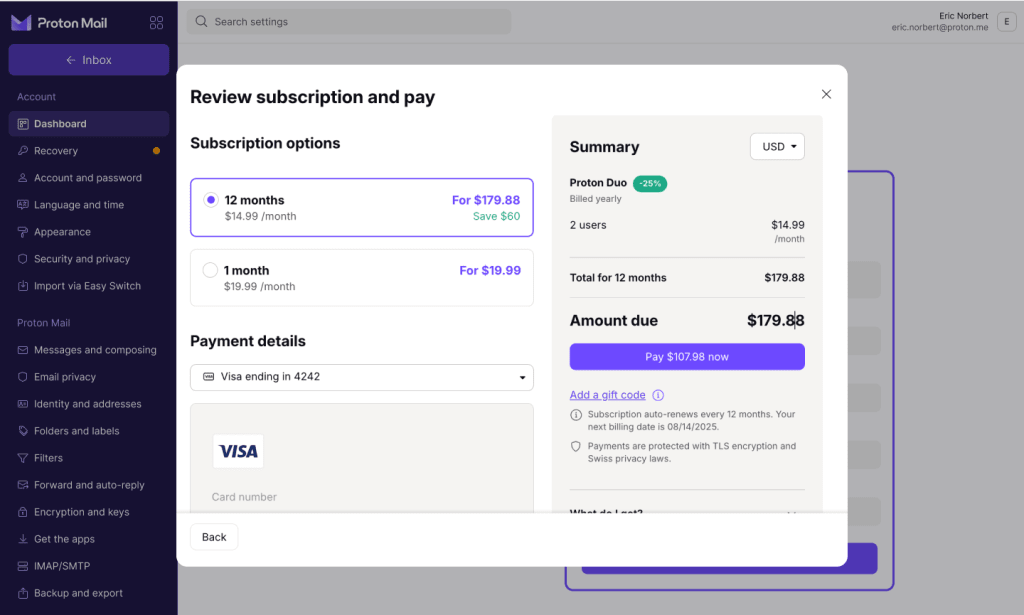Viewport: 1024px width, 615px height.
Task: Click the Account and password icon
Action: 23,178
